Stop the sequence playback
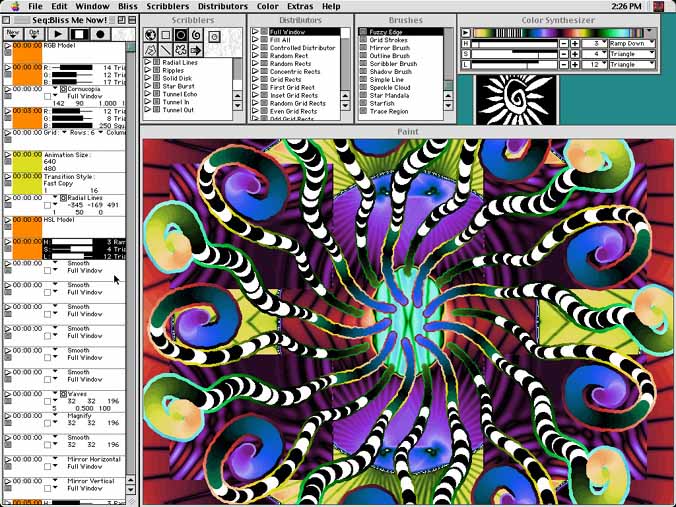This screenshot has width=676, height=507. click(79, 34)
